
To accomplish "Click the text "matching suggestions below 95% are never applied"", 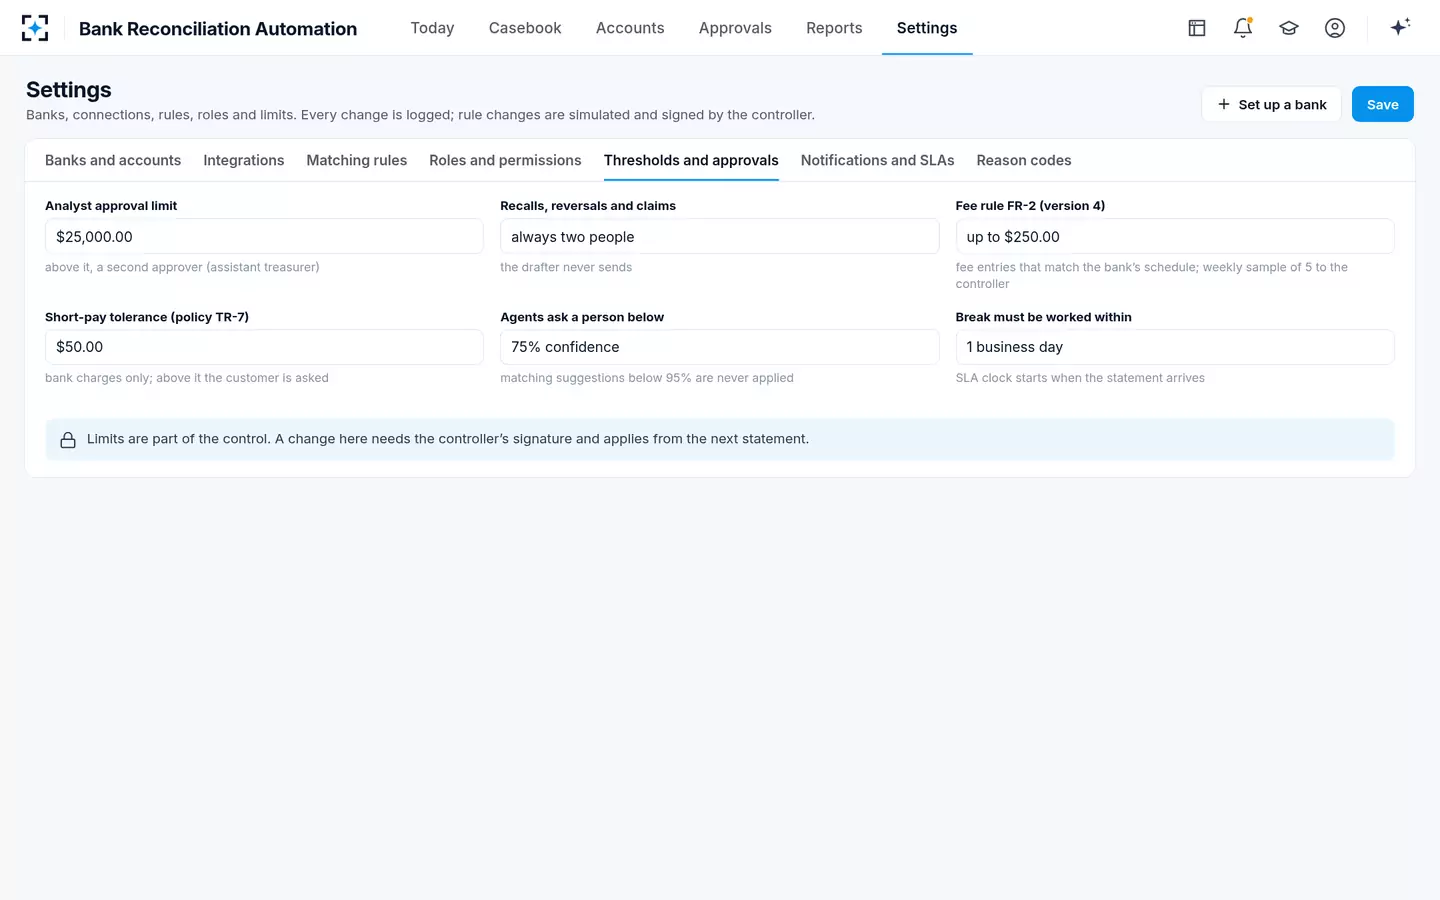I will [x=647, y=378].
